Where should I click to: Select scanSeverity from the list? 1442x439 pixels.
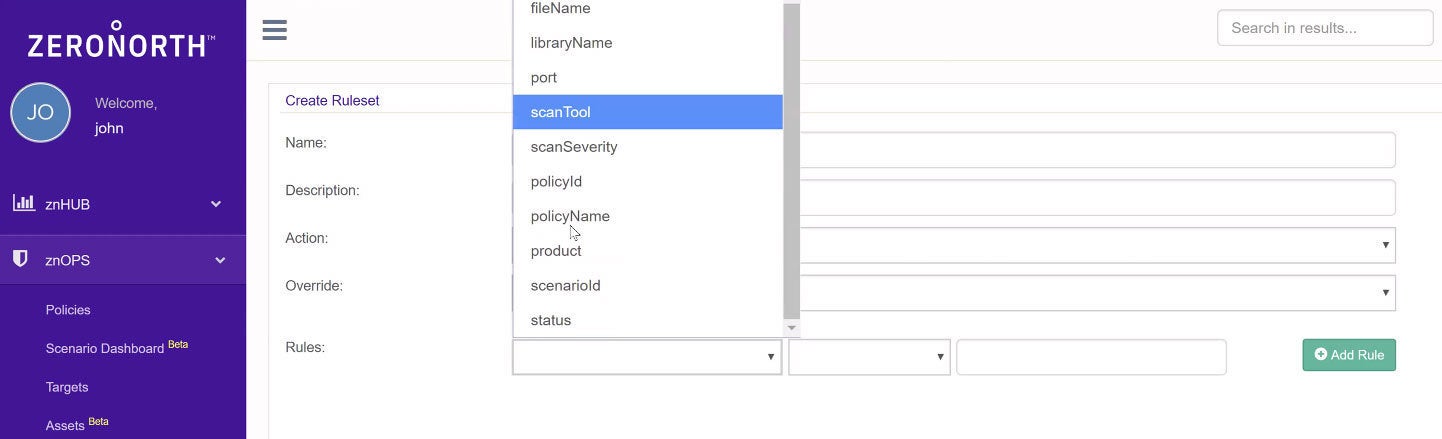tap(648, 147)
